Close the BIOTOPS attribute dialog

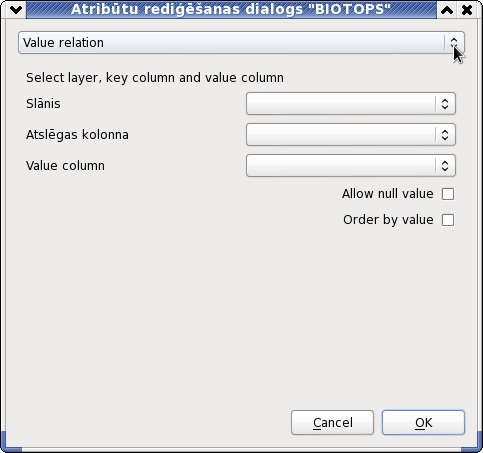pyautogui.click(x=467, y=10)
